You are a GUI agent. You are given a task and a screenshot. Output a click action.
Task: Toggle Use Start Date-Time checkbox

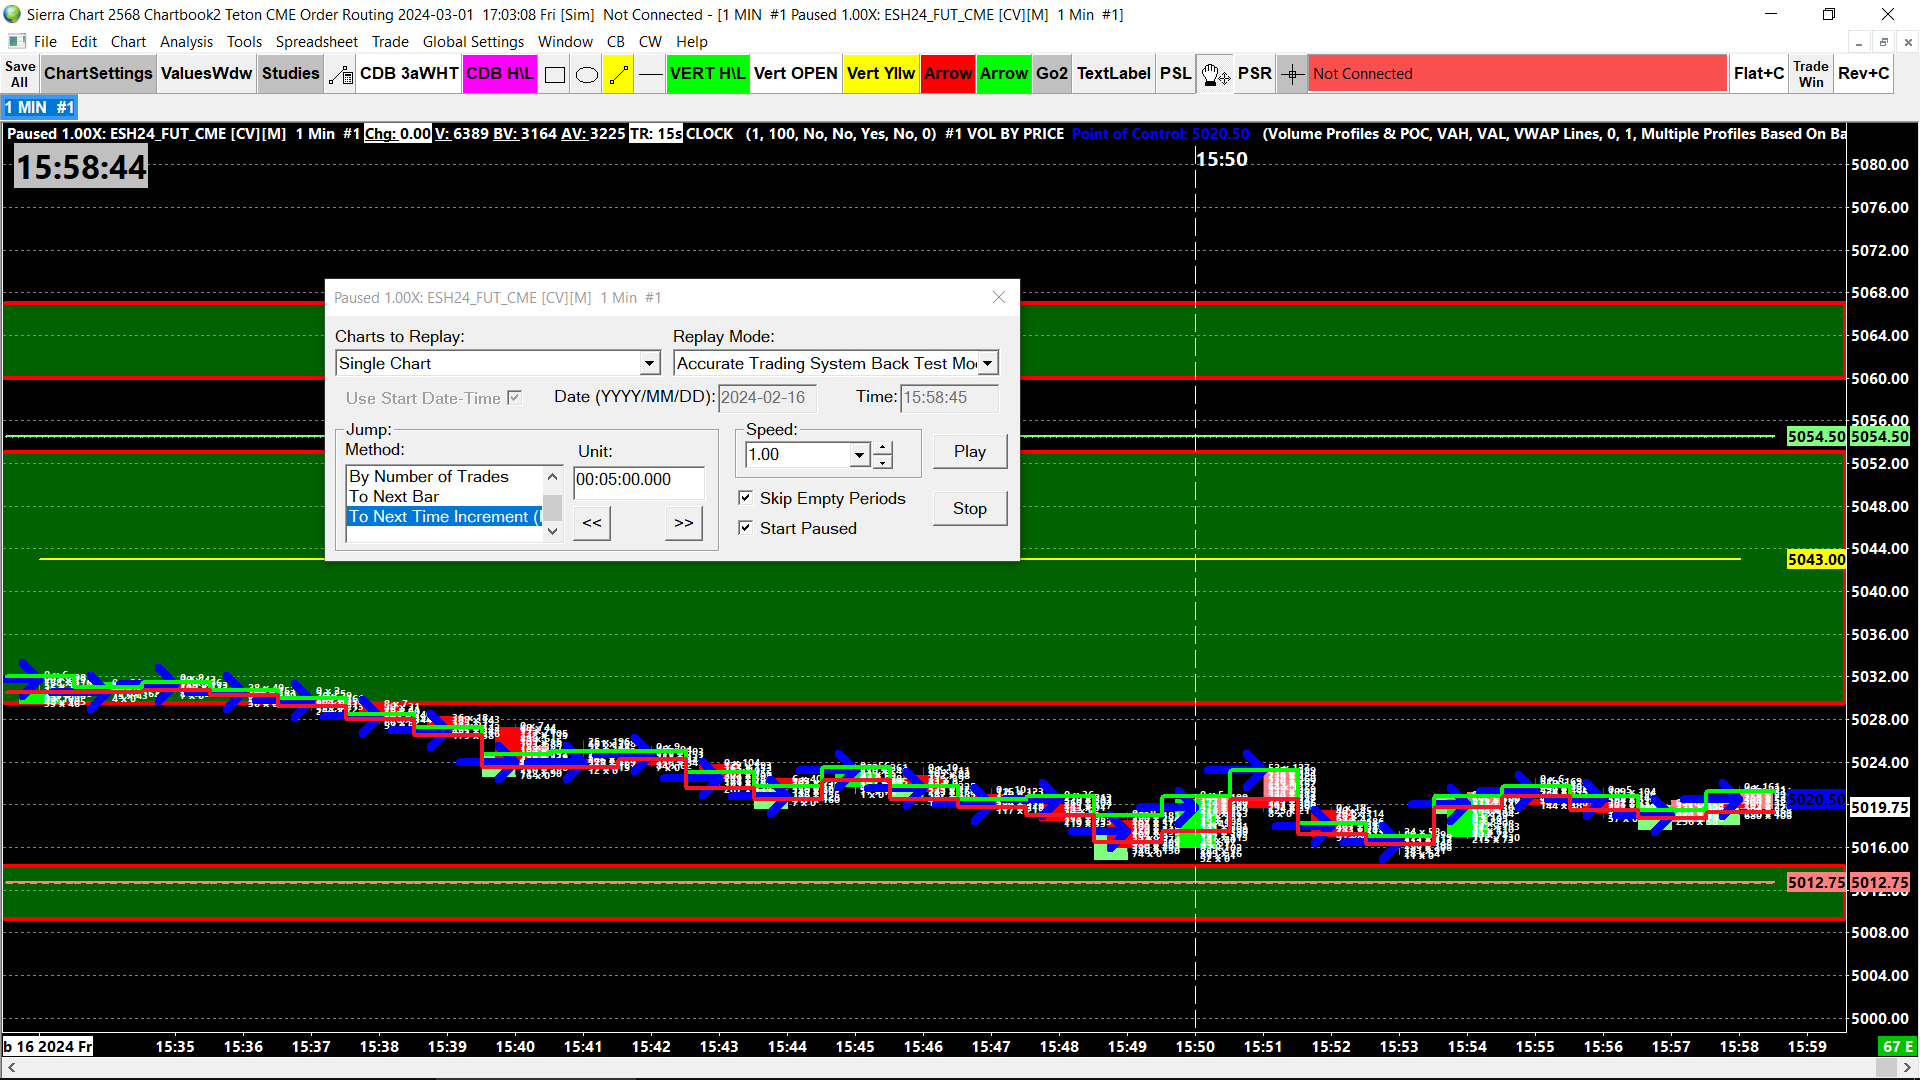tap(514, 398)
